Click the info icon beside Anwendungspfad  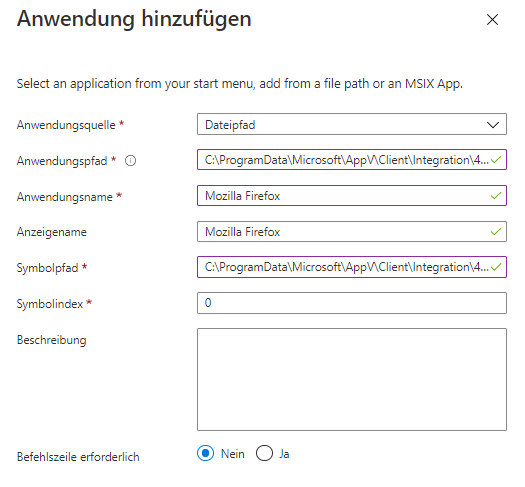click(x=130, y=161)
